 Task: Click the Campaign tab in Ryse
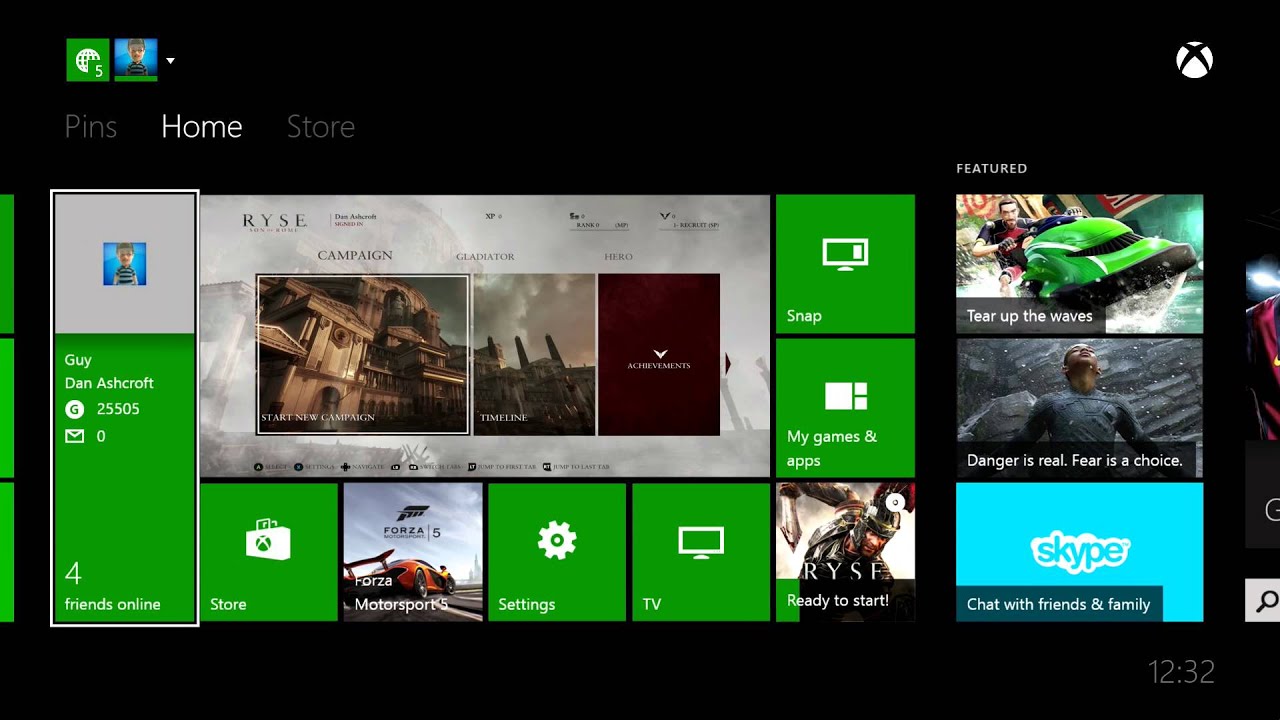pos(355,255)
